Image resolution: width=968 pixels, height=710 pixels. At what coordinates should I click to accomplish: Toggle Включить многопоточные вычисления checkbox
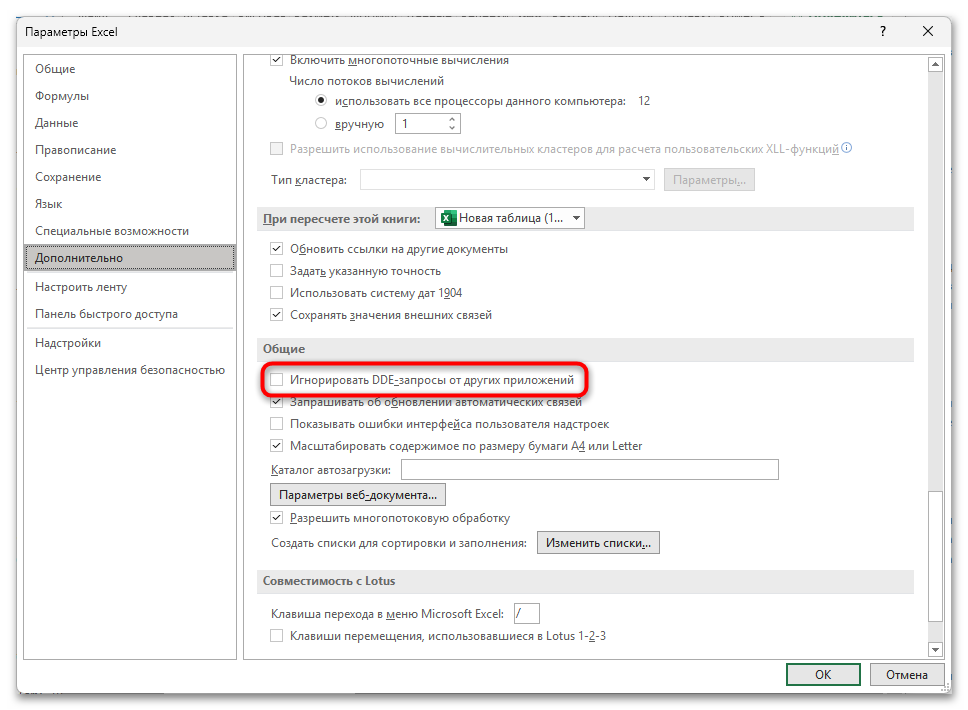coord(277,60)
